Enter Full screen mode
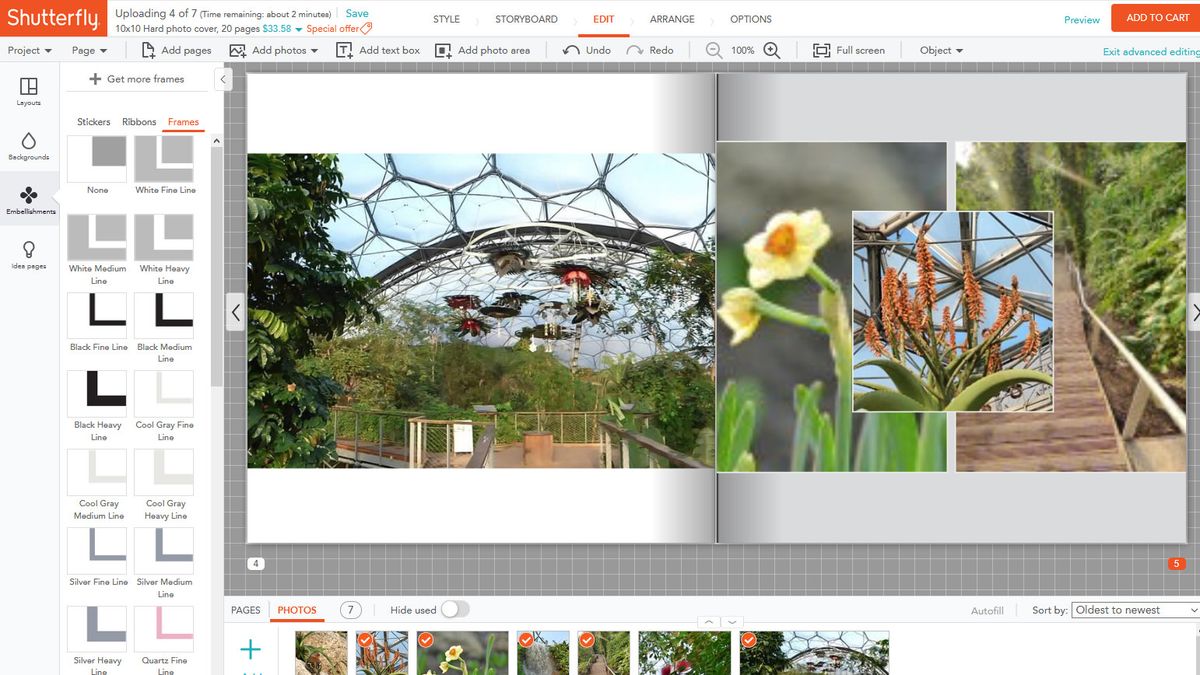 [848, 50]
